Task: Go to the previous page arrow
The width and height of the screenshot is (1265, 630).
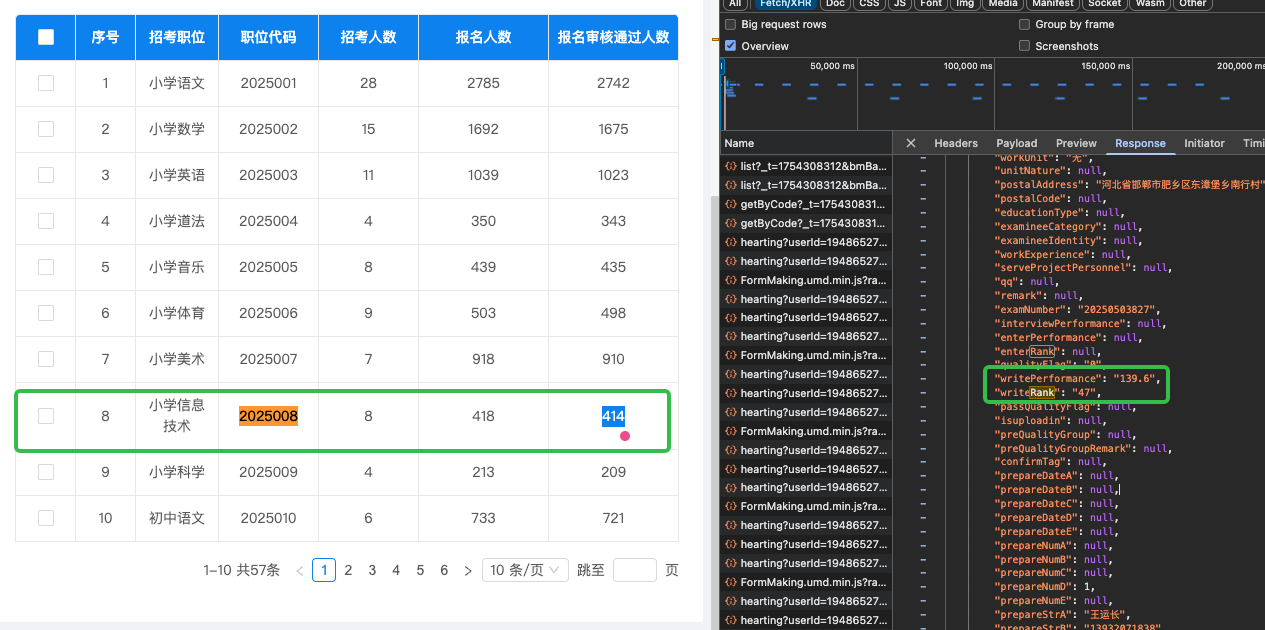Action: tap(300, 570)
